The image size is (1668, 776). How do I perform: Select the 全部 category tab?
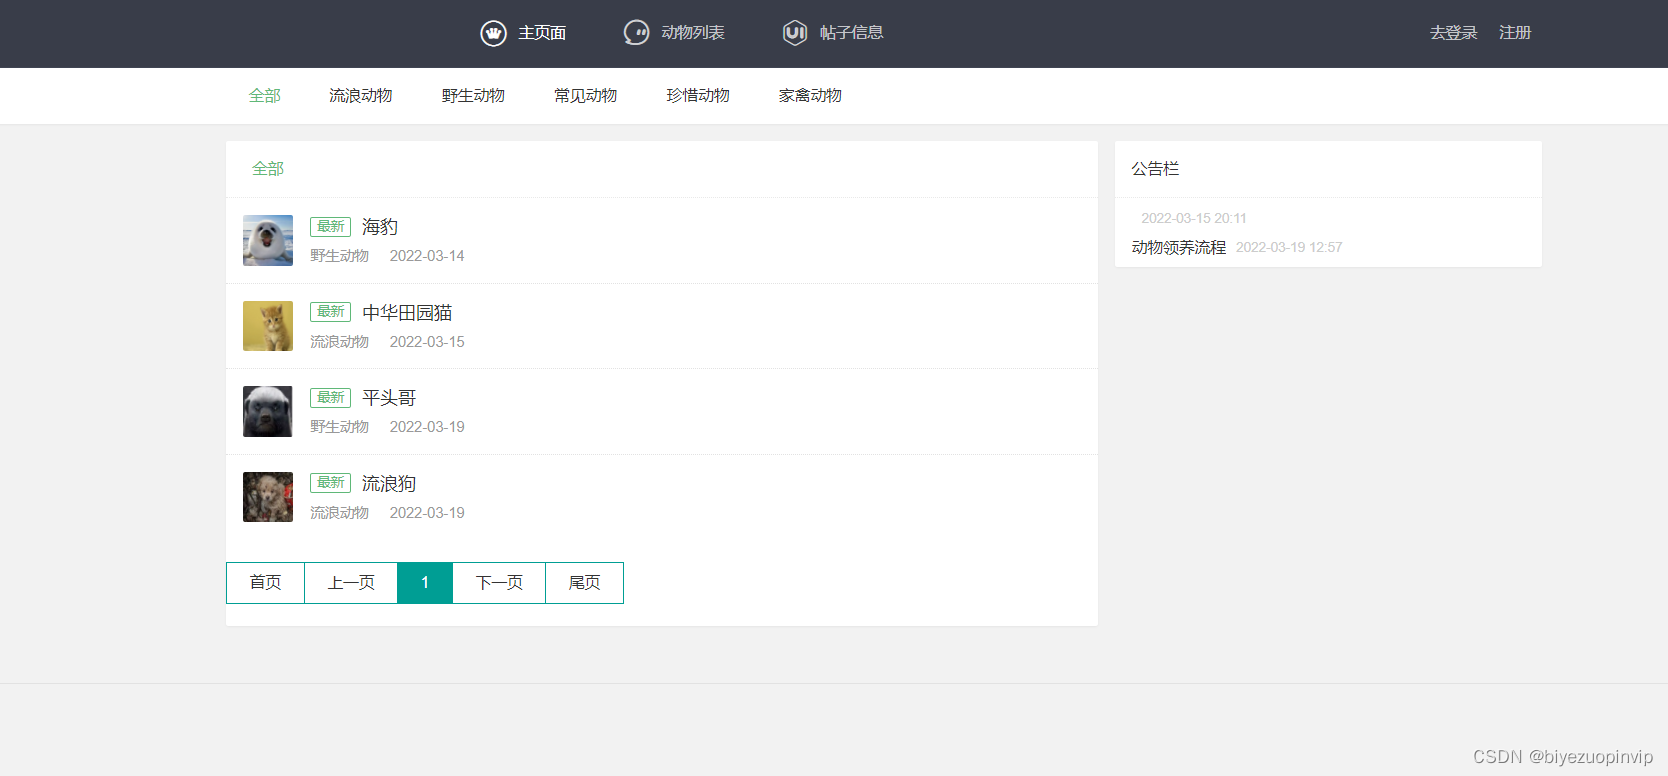point(265,96)
